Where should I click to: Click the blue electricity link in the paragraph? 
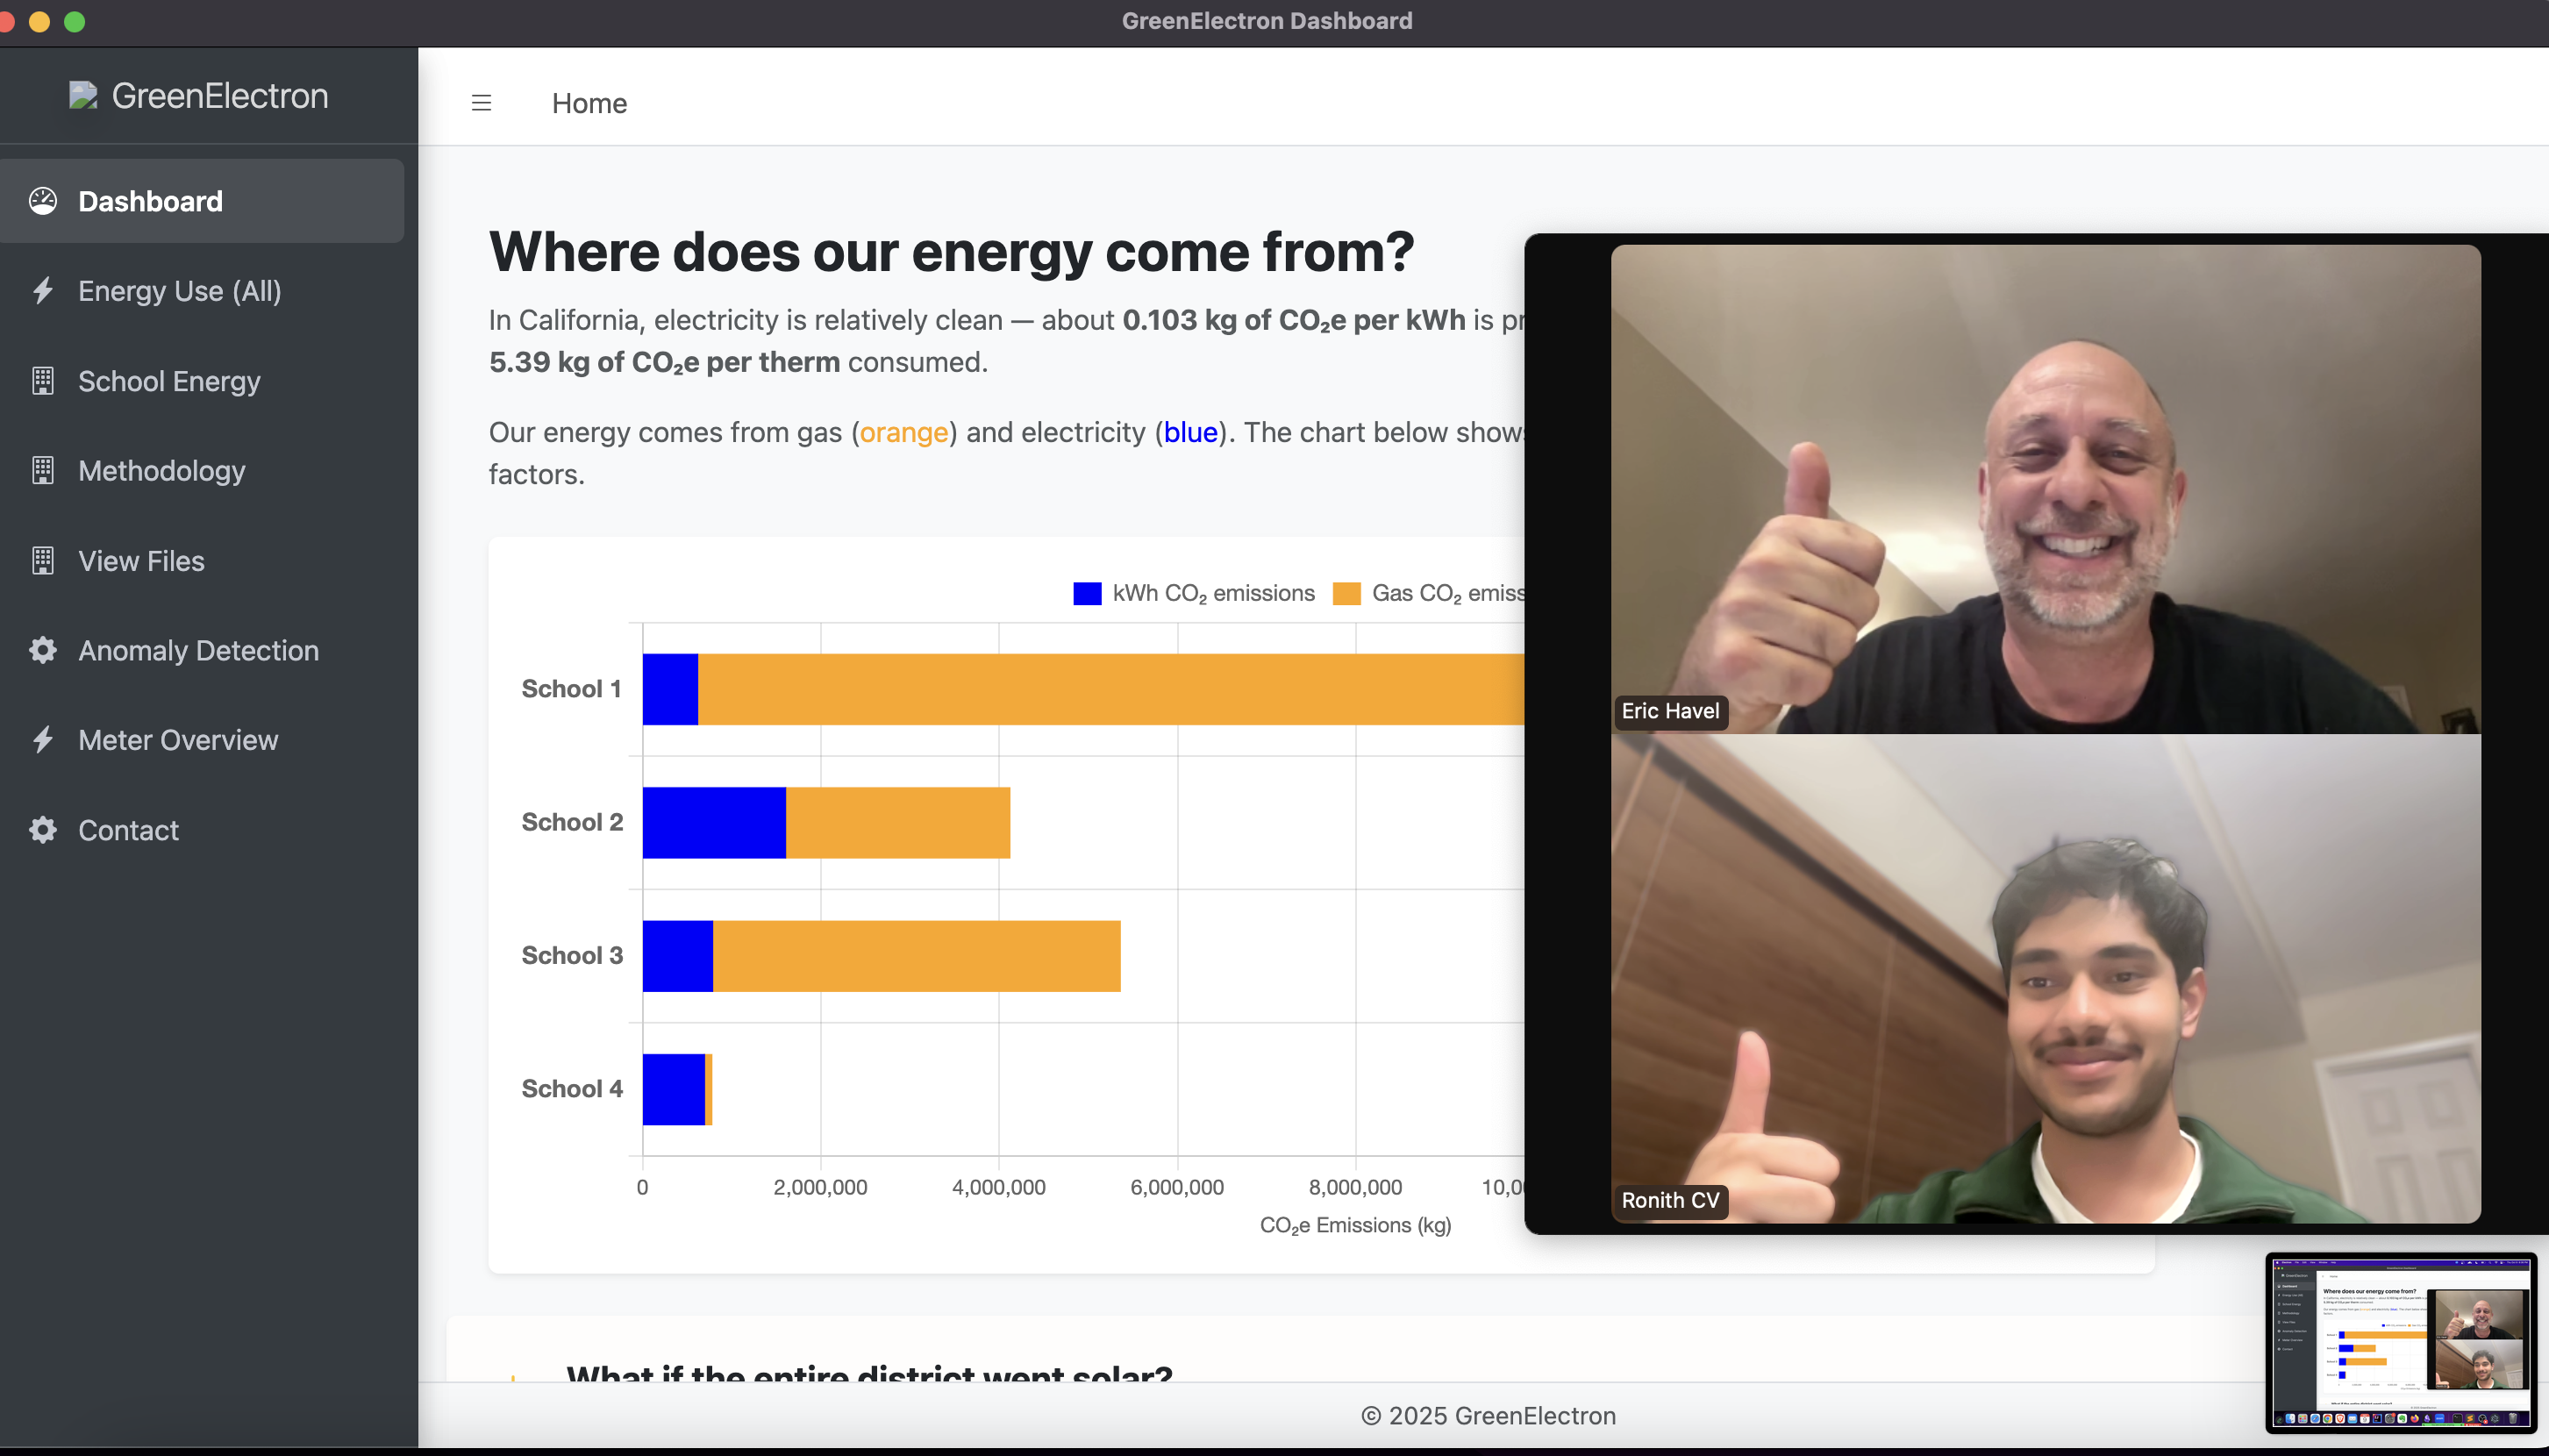pyautogui.click(x=1189, y=432)
